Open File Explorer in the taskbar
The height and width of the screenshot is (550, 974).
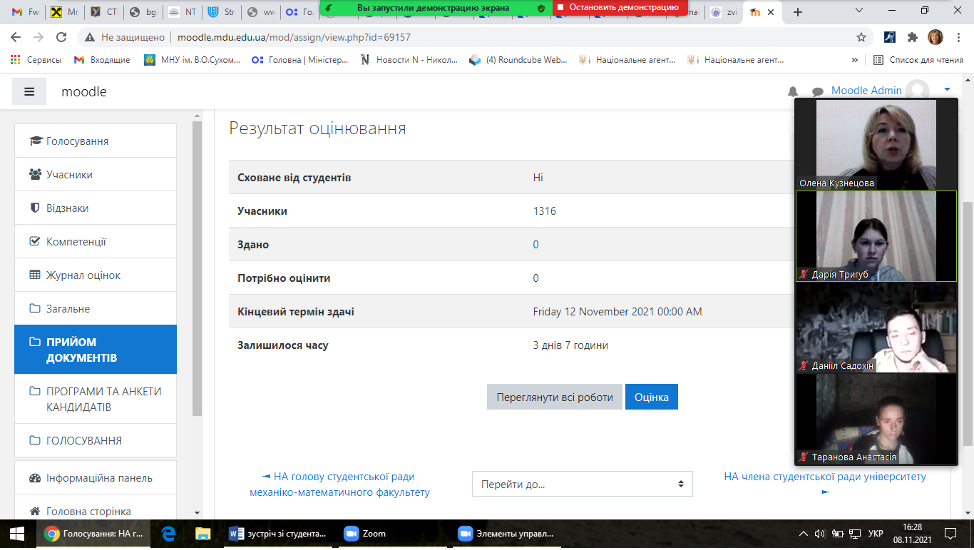pyautogui.click(x=202, y=534)
